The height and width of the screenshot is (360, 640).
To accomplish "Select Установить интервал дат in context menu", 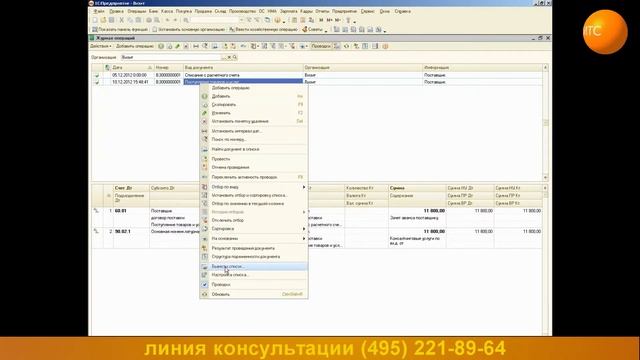I will tap(253, 131).
